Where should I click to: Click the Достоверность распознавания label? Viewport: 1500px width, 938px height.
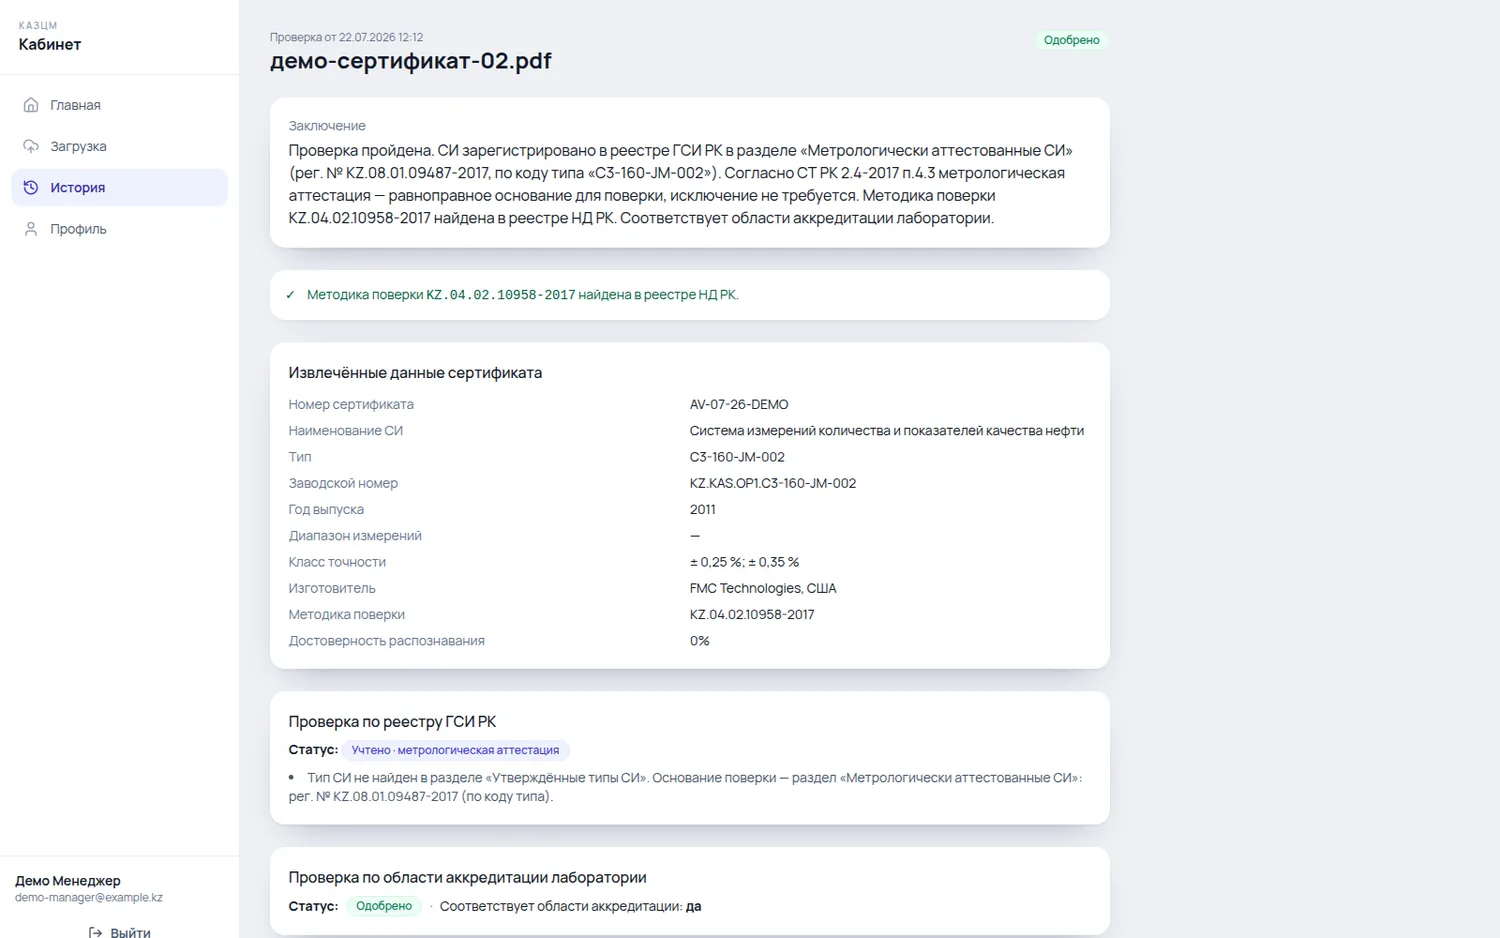pos(387,641)
